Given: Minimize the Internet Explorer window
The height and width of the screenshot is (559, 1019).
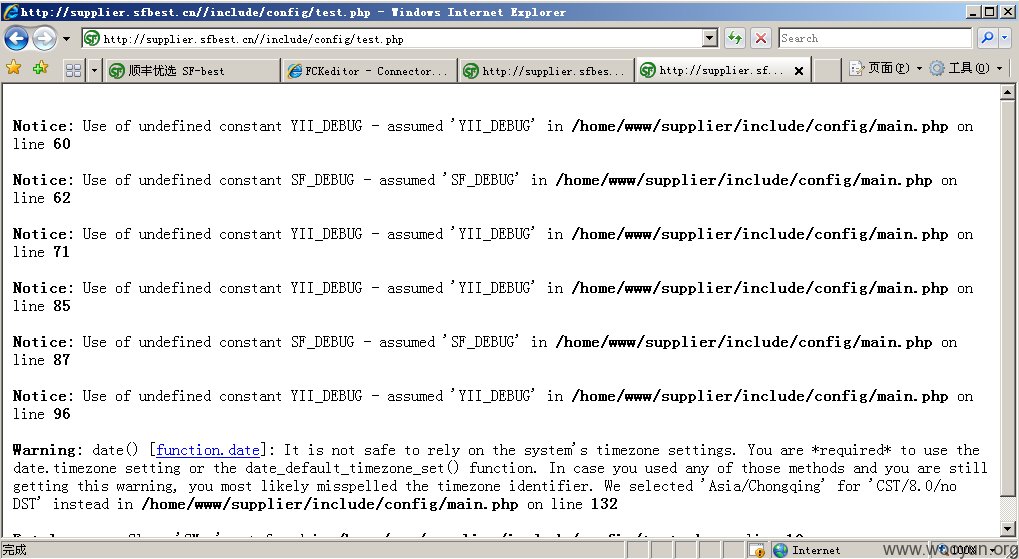Looking at the screenshot, I should pos(973,12).
